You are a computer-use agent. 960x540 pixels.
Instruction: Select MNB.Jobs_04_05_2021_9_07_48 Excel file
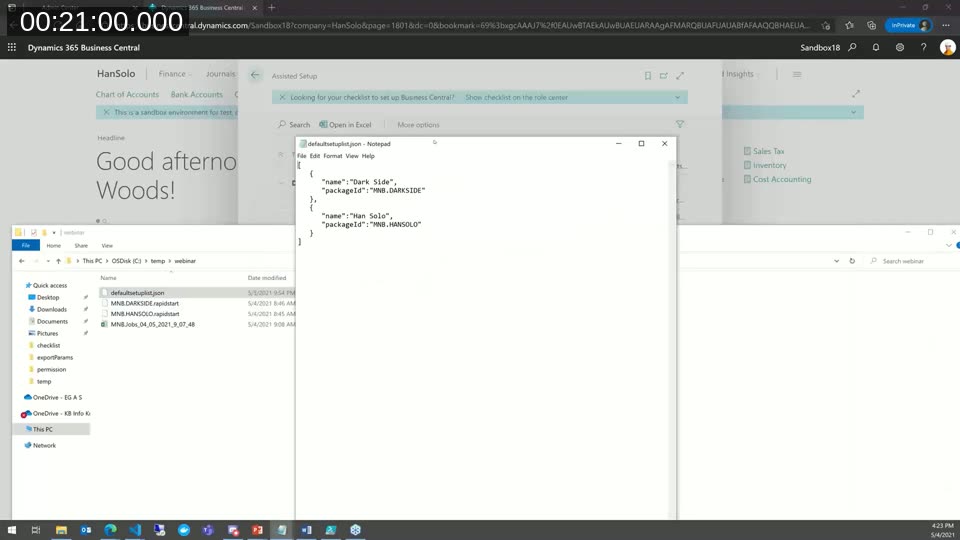tap(152, 324)
